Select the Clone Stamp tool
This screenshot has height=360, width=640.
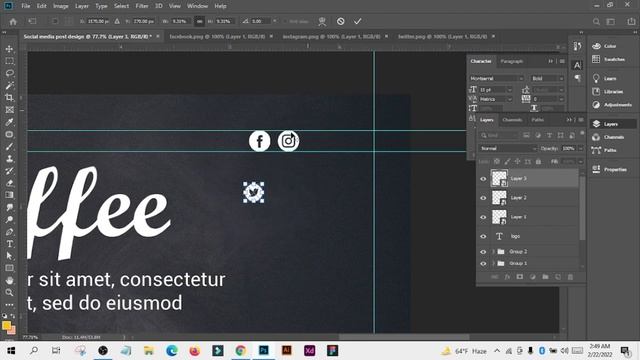click(x=9, y=159)
